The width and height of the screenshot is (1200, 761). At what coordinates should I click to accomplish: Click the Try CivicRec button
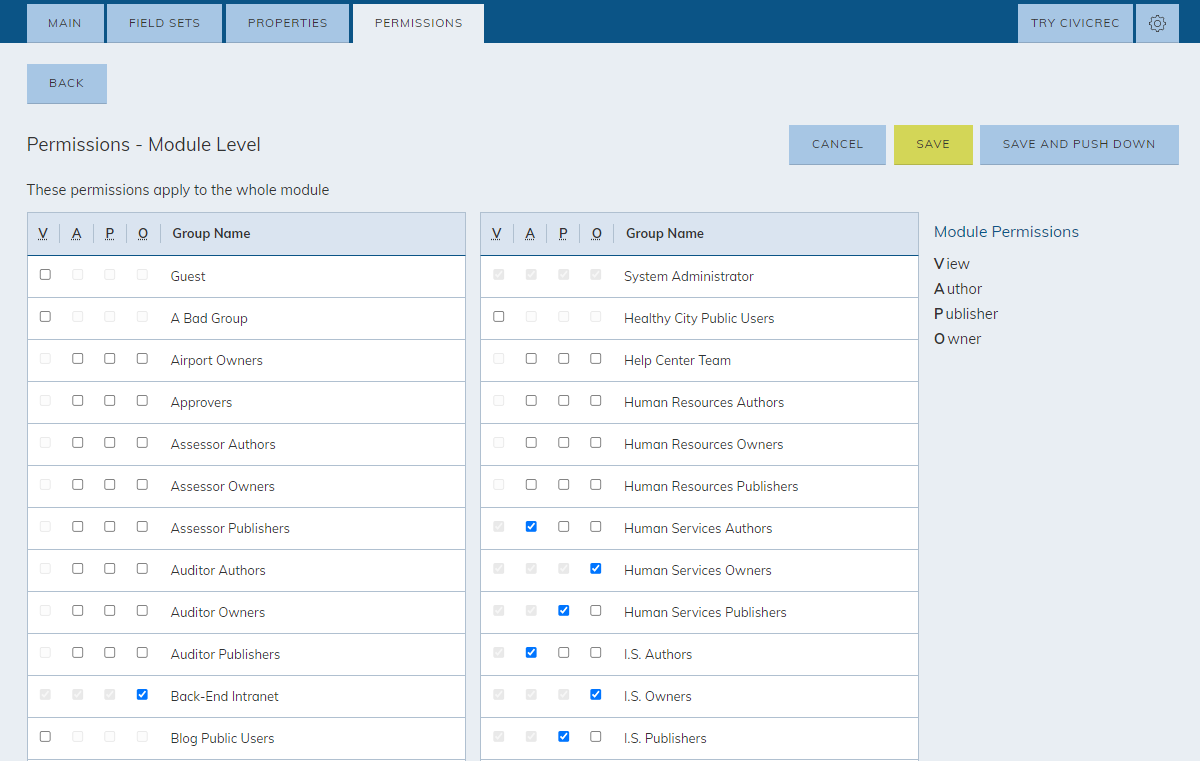1075,23
